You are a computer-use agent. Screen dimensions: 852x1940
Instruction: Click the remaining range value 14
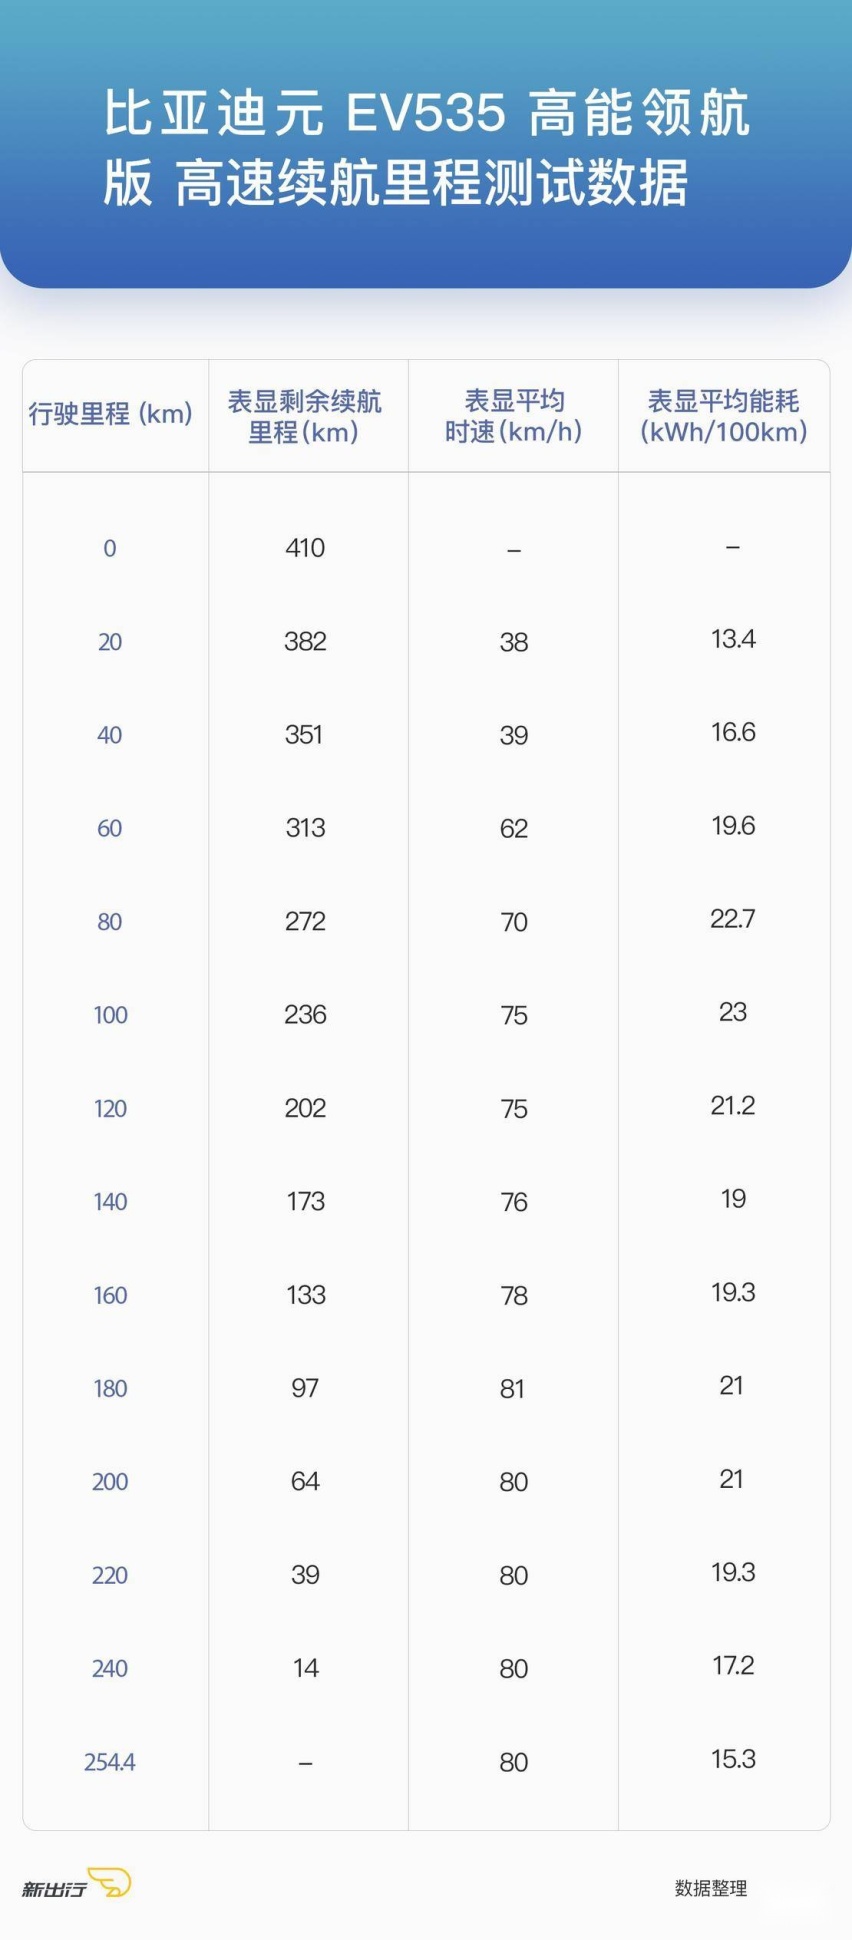coord(306,1668)
